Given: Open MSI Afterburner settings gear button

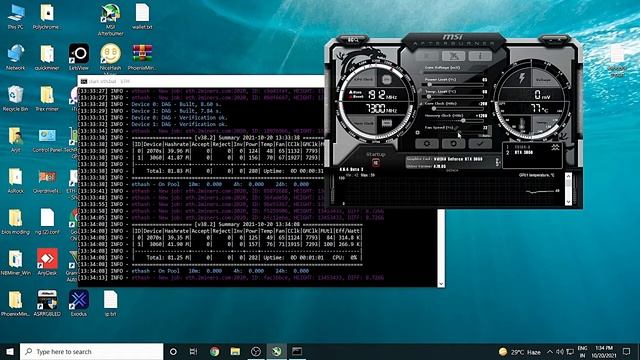Looking at the screenshot, I should point(427,144).
